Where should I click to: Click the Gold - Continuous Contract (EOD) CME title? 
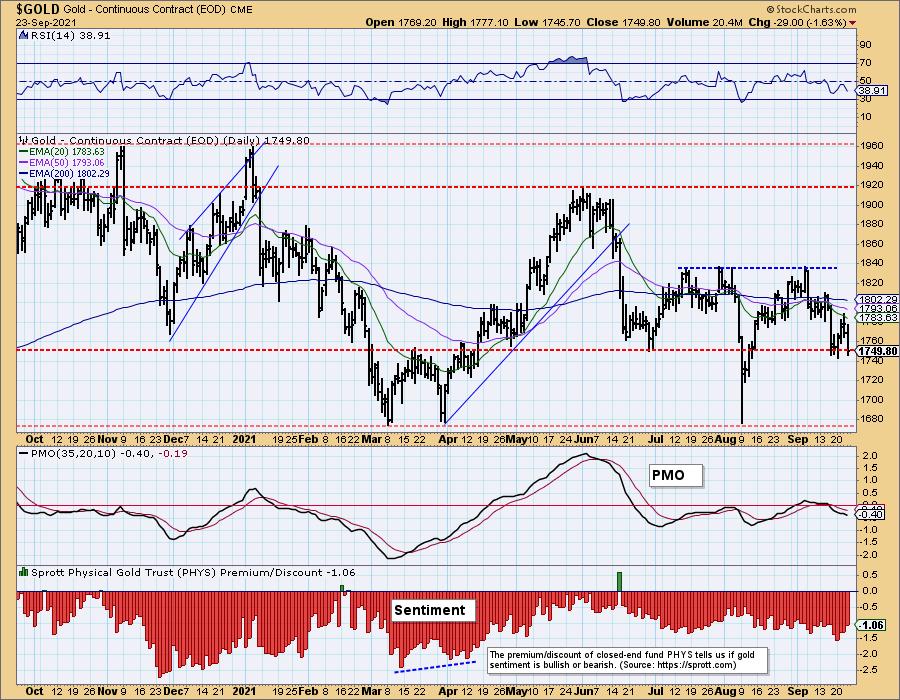[x=156, y=10]
